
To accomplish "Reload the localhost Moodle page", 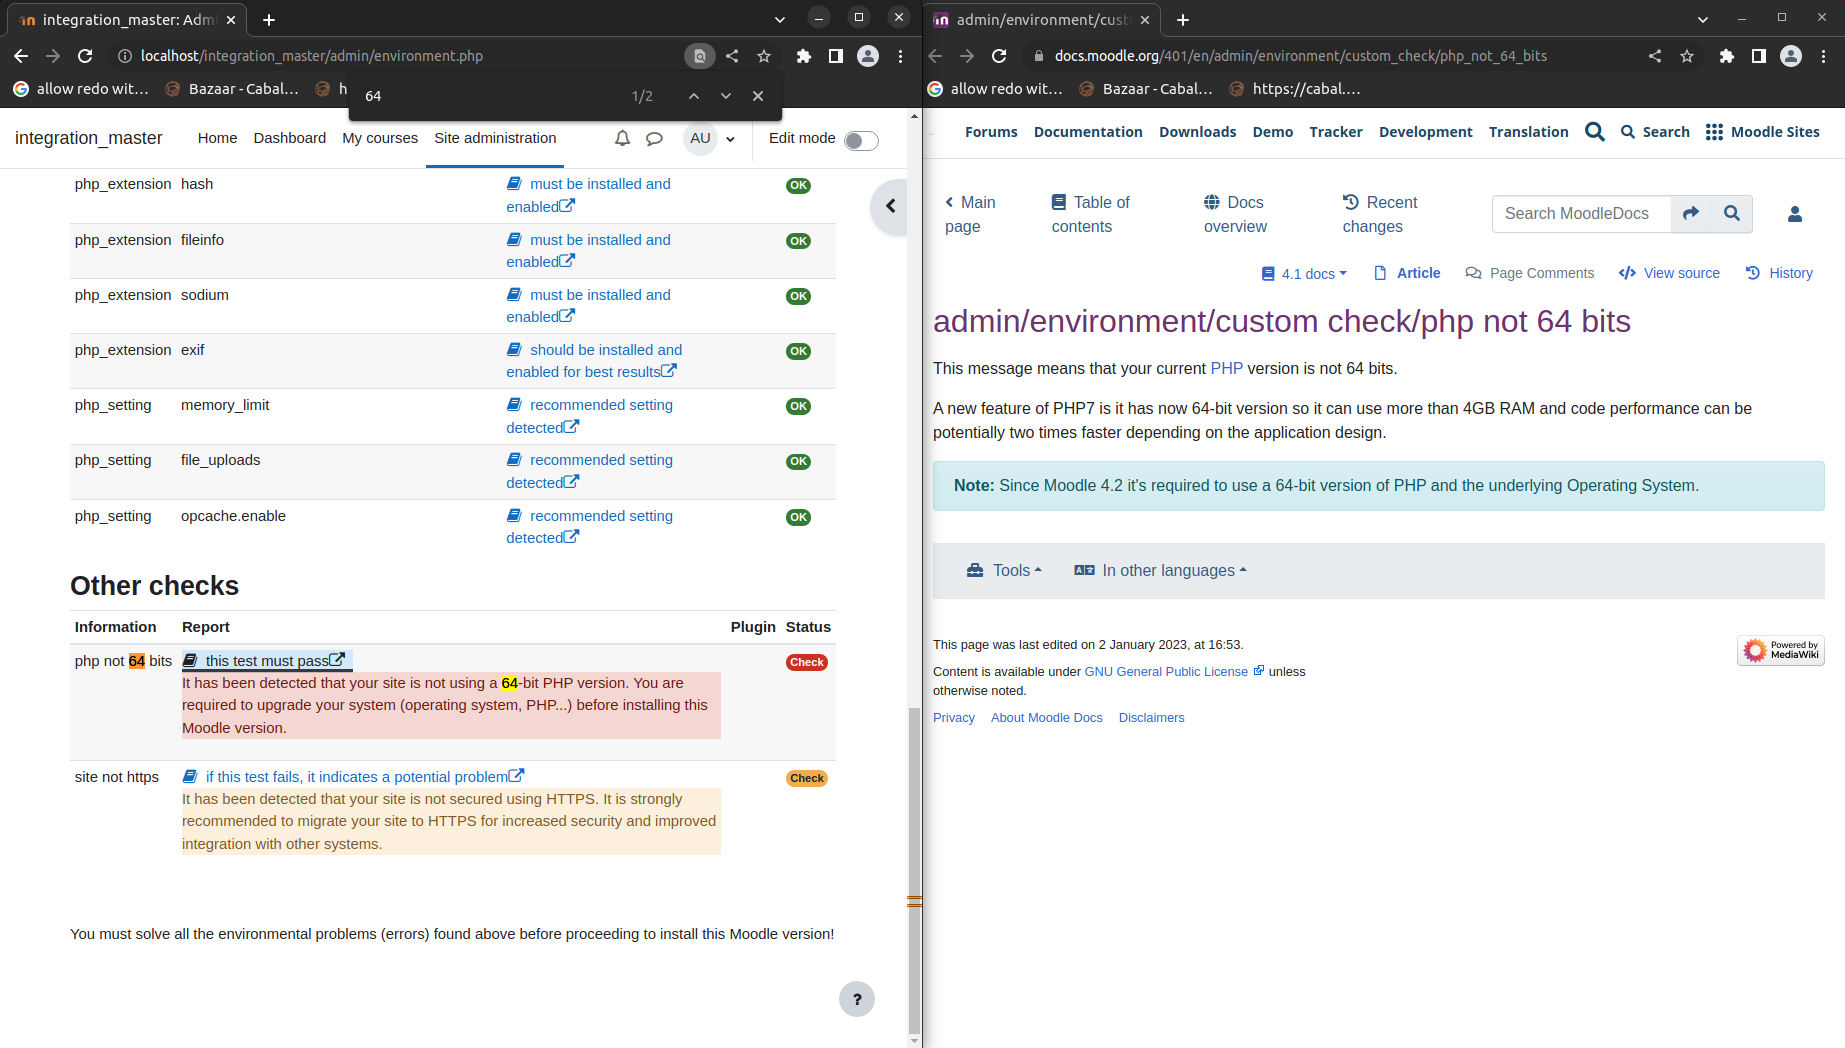I will [85, 56].
